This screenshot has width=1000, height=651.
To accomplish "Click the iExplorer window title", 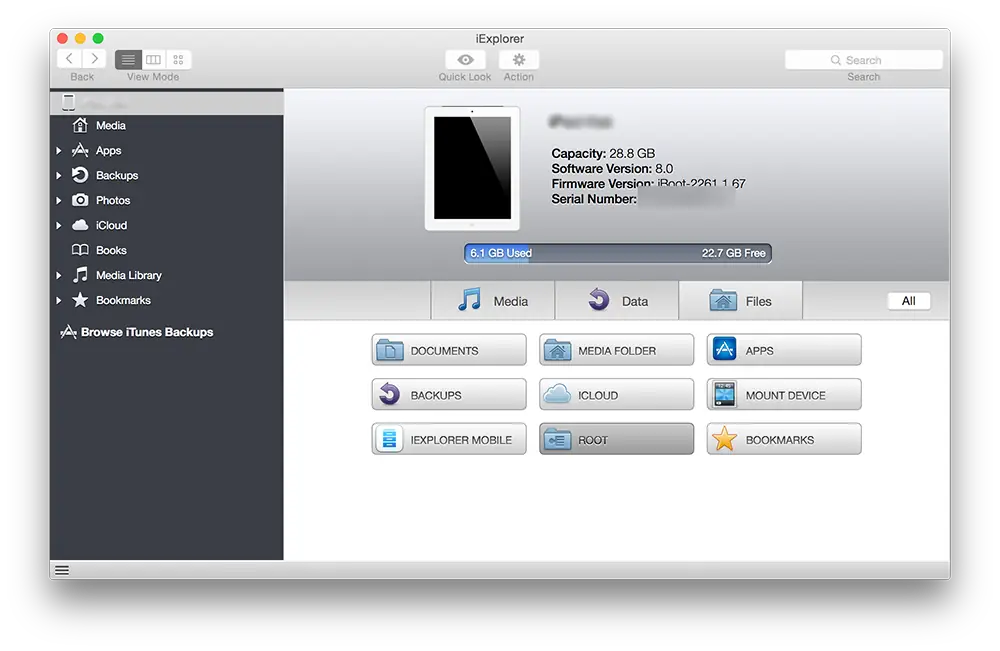I will (499, 39).
